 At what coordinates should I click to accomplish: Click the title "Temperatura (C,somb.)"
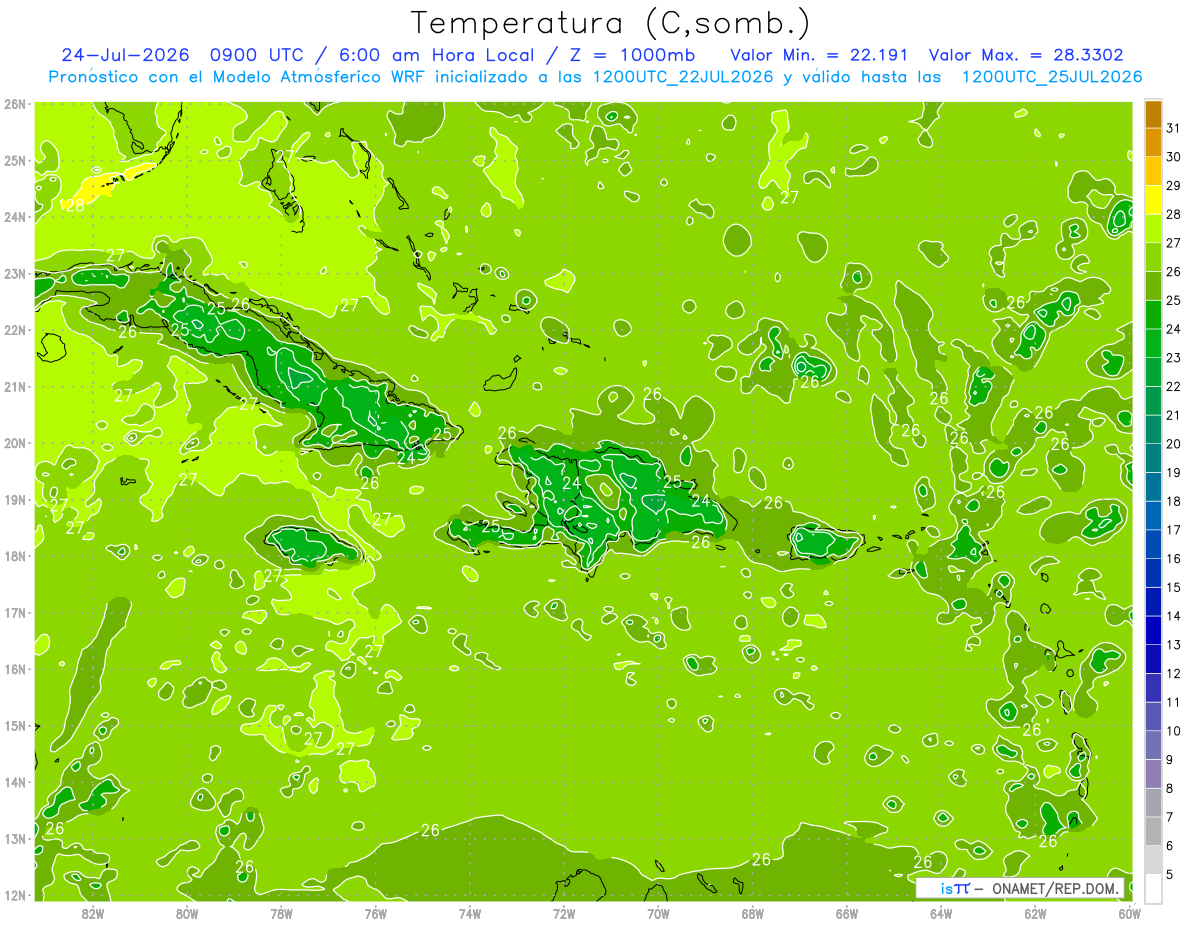coord(611,23)
